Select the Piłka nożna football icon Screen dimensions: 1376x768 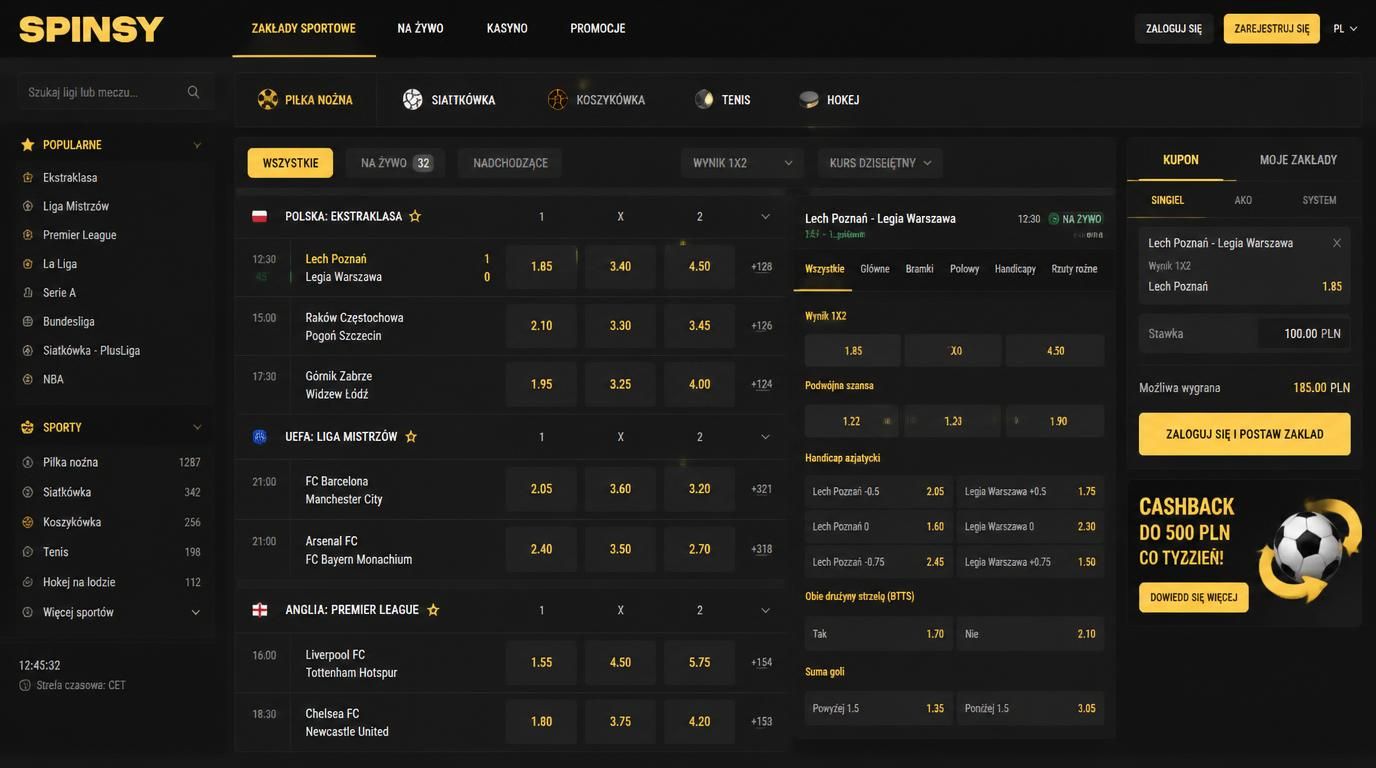(268, 99)
